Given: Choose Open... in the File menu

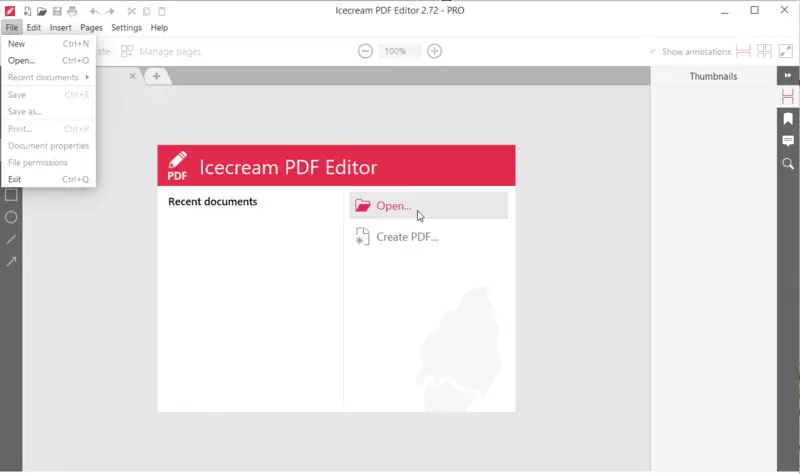Looking at the screenshot, I should 48,60.
